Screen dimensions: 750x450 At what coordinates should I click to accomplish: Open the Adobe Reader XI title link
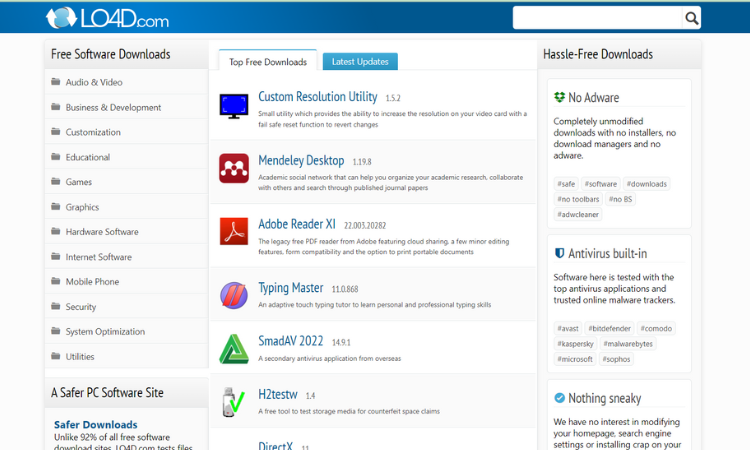(297, 224)
